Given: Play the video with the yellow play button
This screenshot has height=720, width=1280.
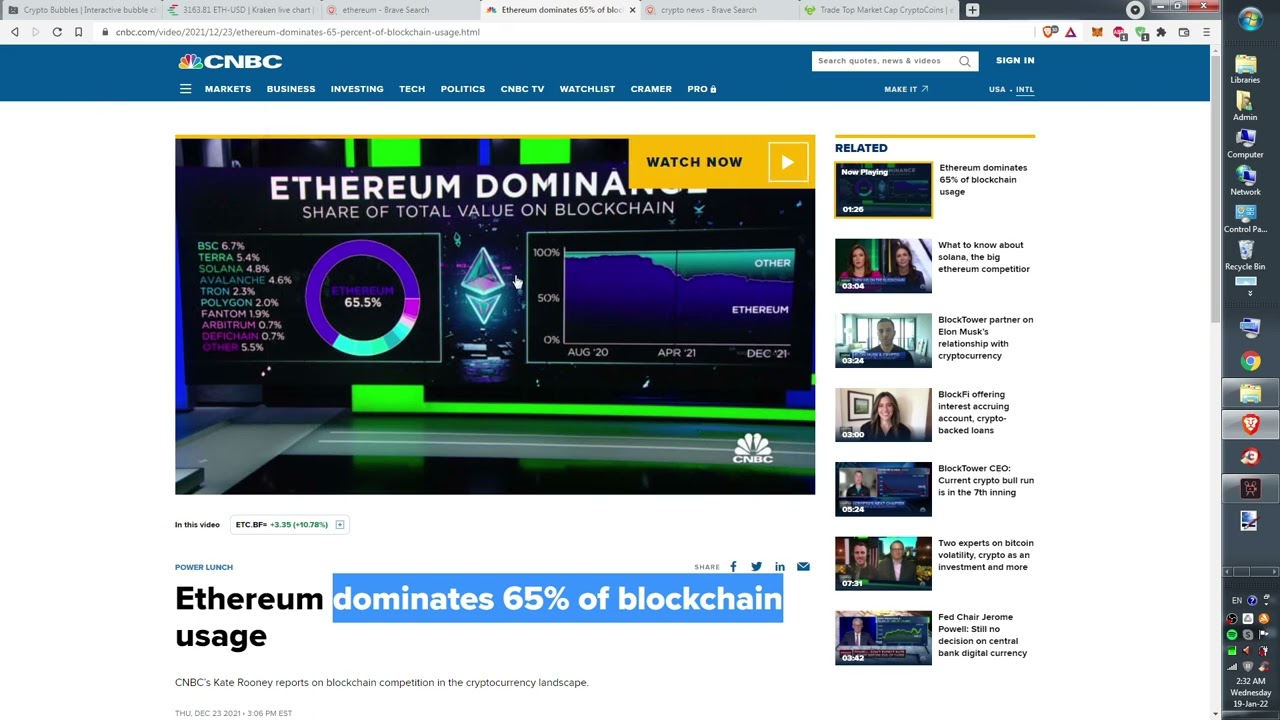Looking at the screenshot, I should pos(788,162).
